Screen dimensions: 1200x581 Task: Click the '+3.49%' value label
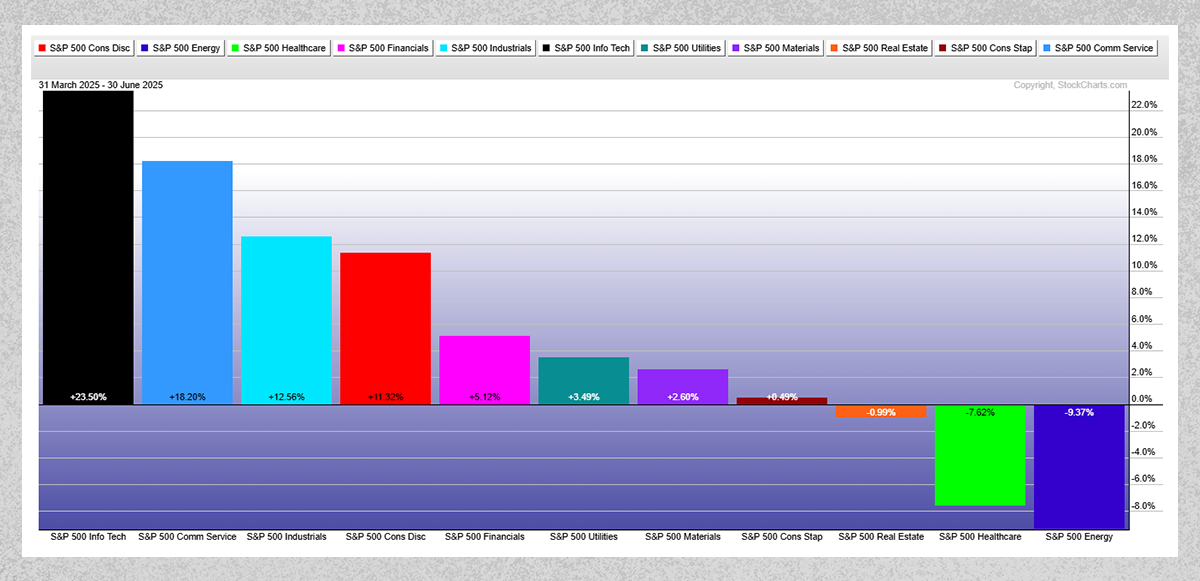point(583,397)
